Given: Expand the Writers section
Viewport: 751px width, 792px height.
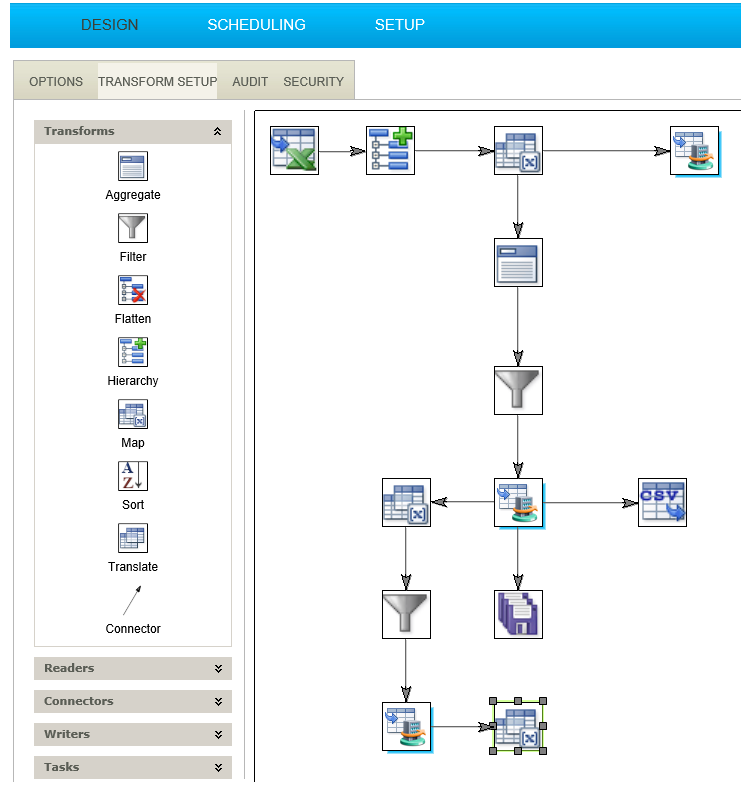Looking at the screenshot, I should (217, 735).
